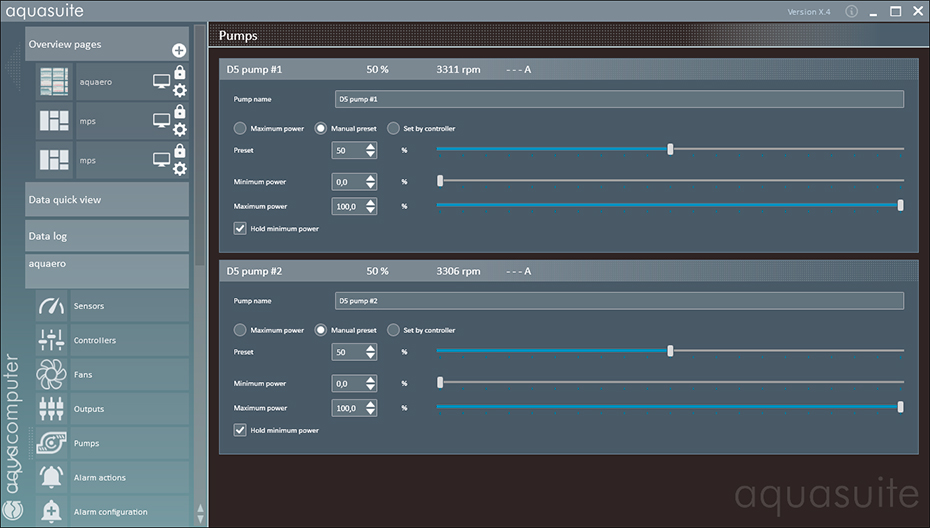The height and width of the screenshot is (528, 930).
Task: Click the Maximum power stepper for pump #1
Action: click(371, 206)
